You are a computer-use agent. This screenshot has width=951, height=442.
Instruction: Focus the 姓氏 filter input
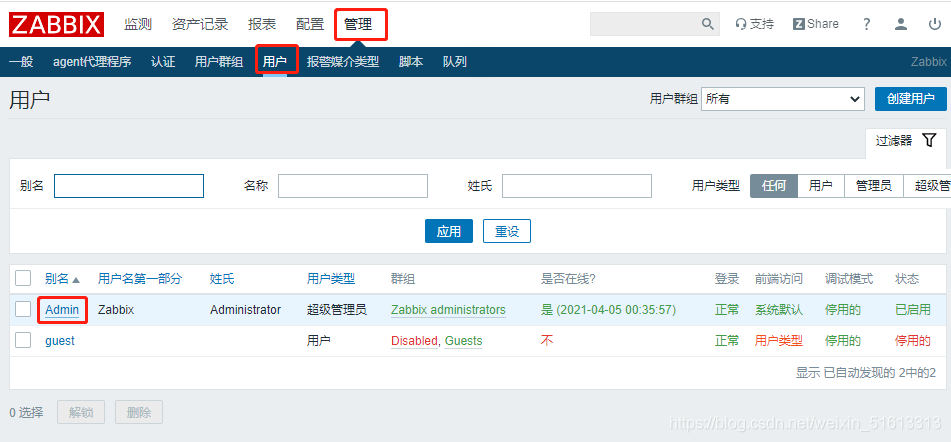point(577,186)
